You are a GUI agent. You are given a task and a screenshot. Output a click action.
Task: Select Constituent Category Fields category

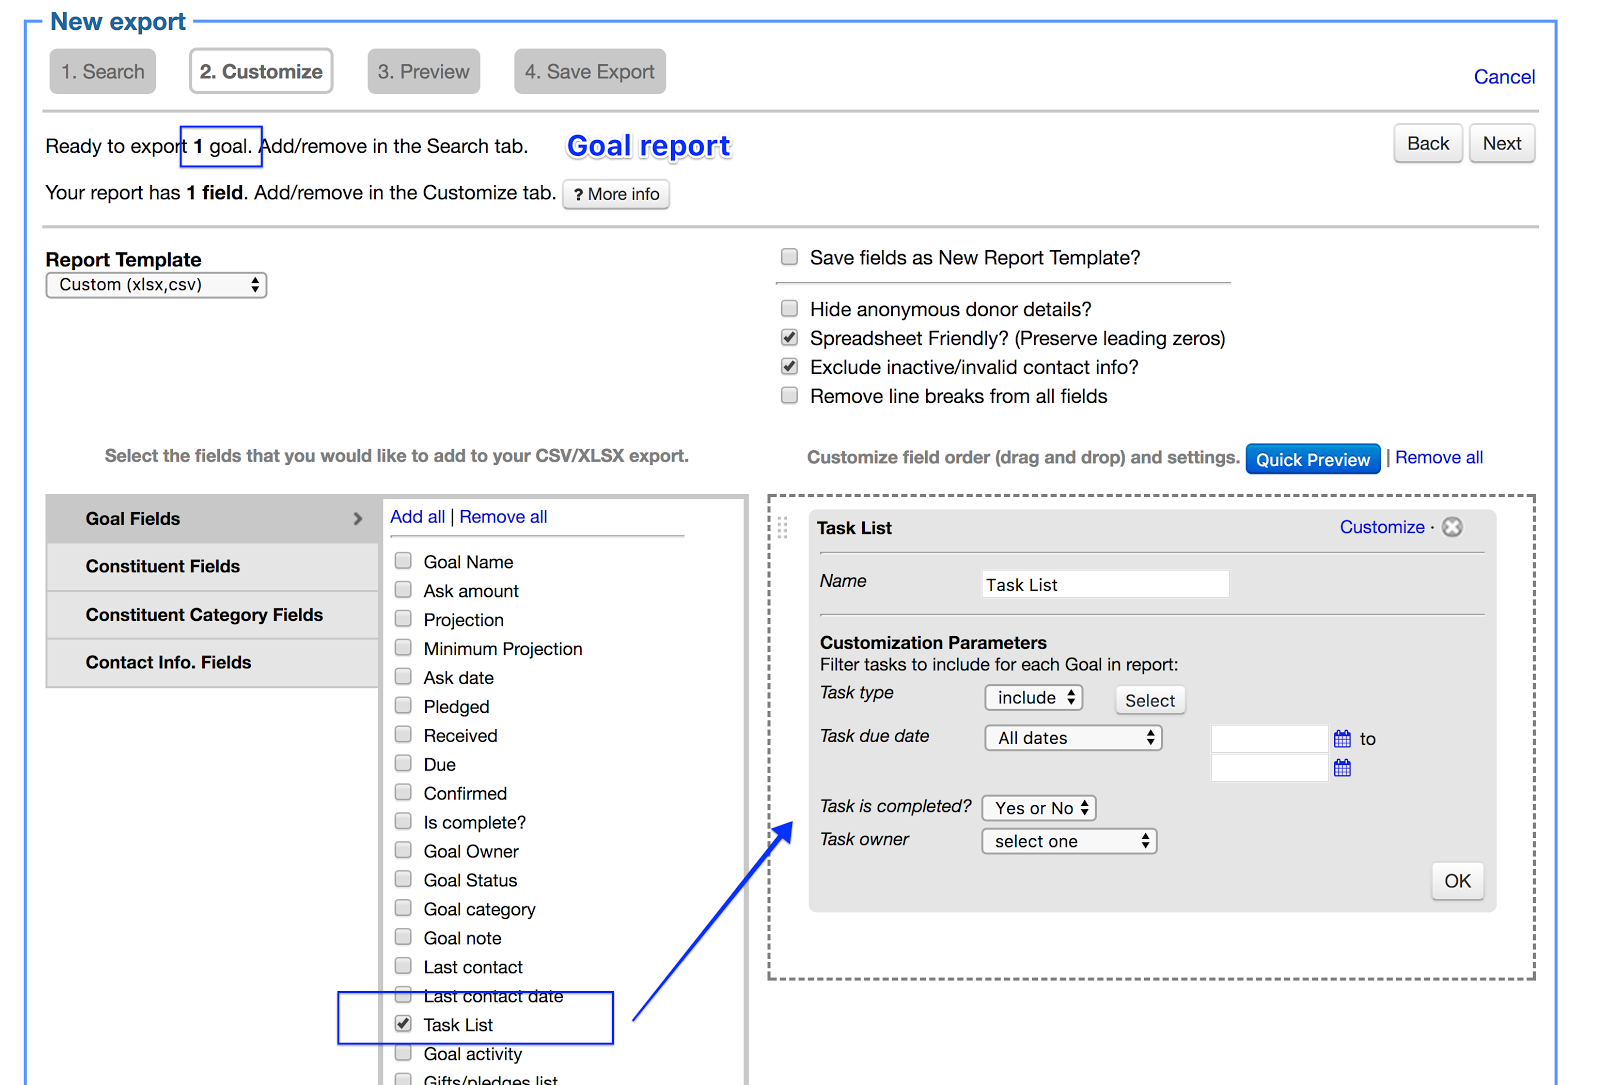coord(212,615)
